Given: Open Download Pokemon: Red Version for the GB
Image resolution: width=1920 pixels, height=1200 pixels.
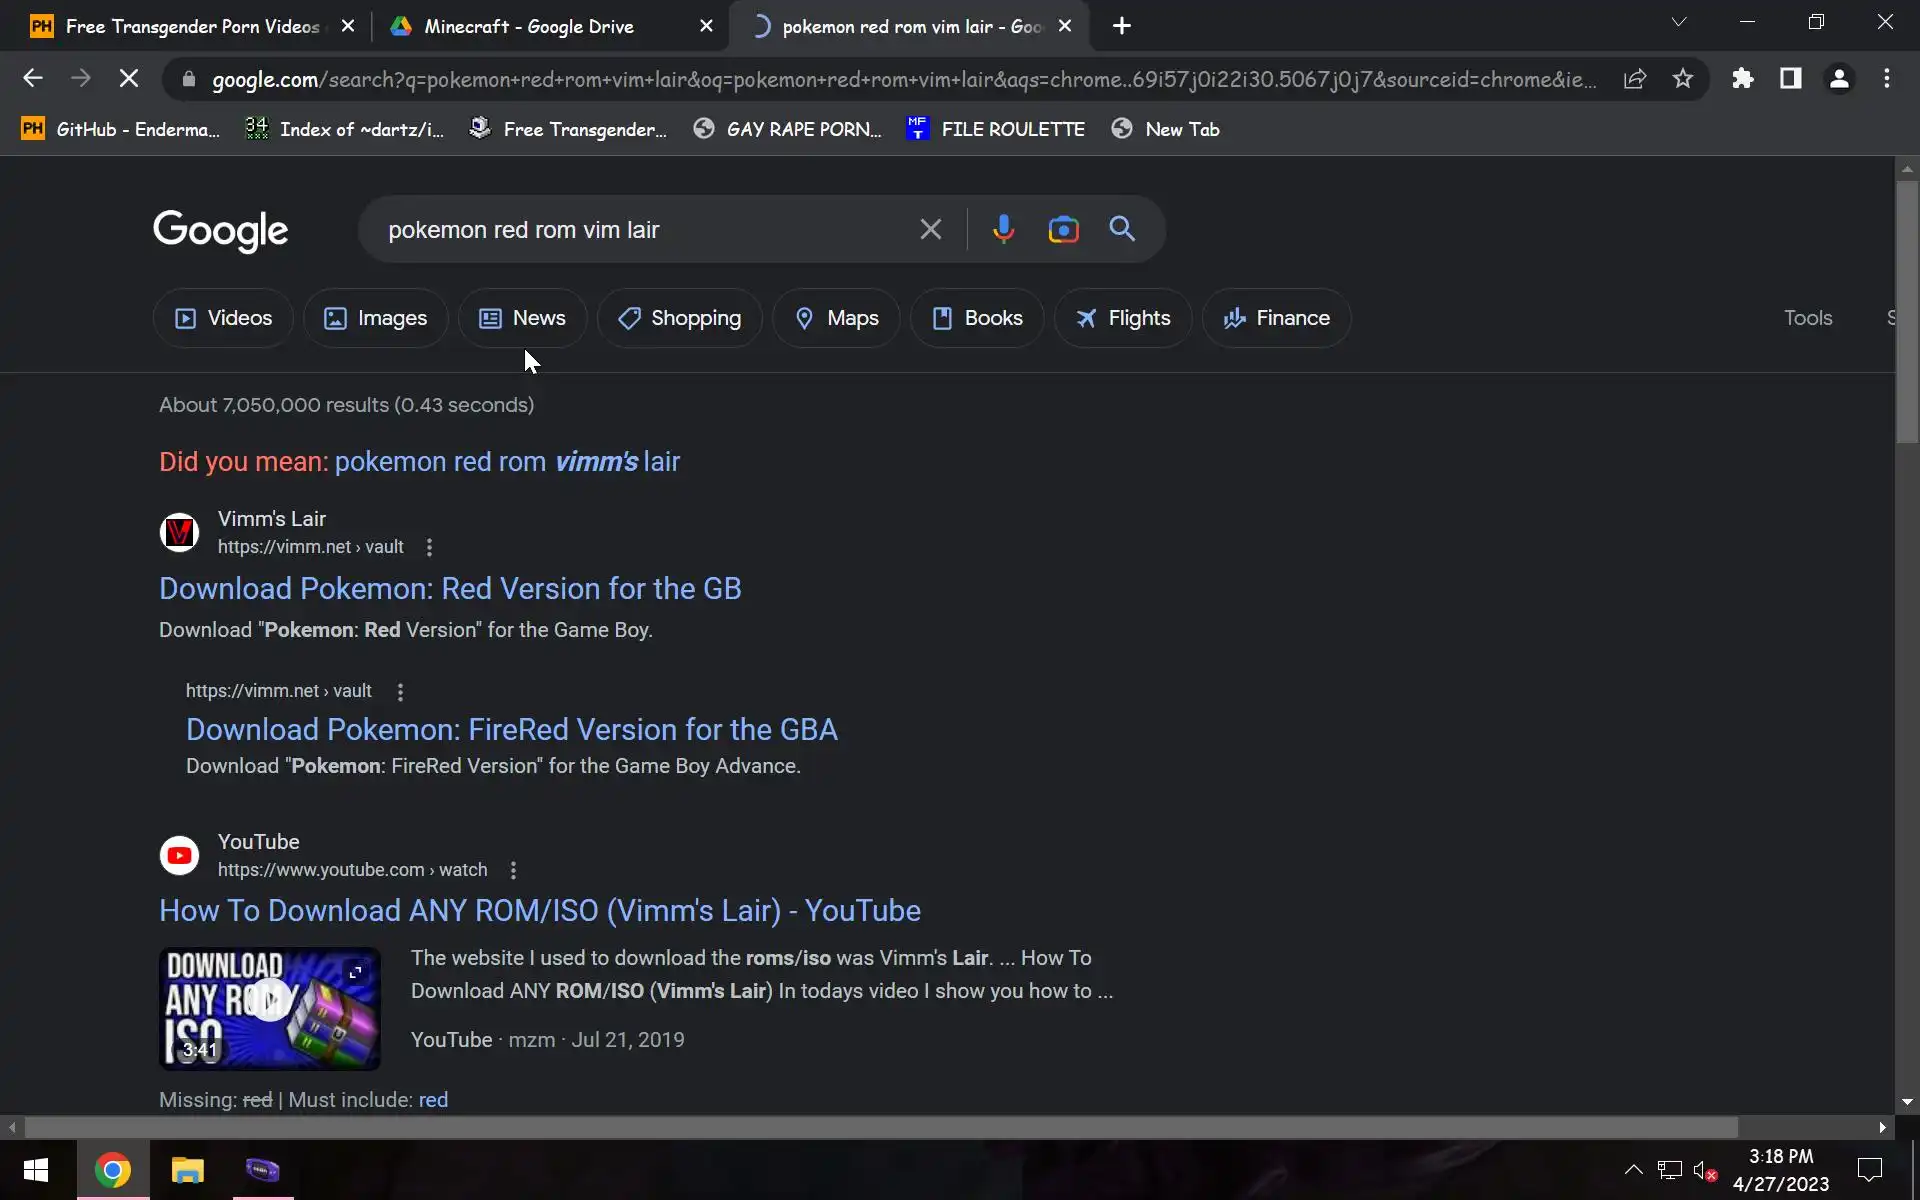Looking at the screenshot, I should tap(450, 588).
